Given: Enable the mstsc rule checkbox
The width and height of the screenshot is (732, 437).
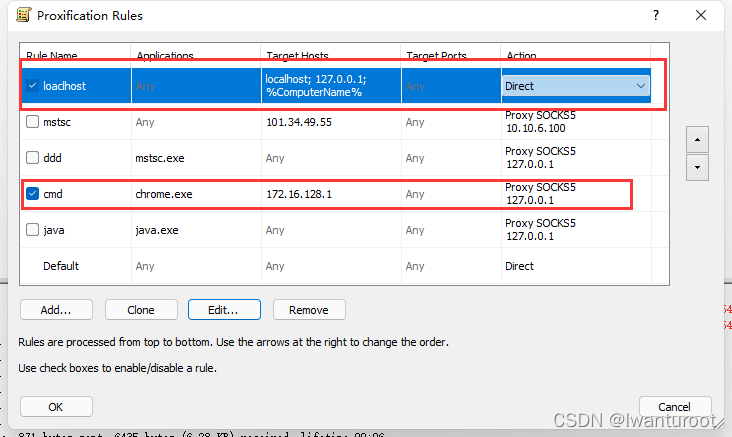Looking at the screenshot, I should click(32, 122).
